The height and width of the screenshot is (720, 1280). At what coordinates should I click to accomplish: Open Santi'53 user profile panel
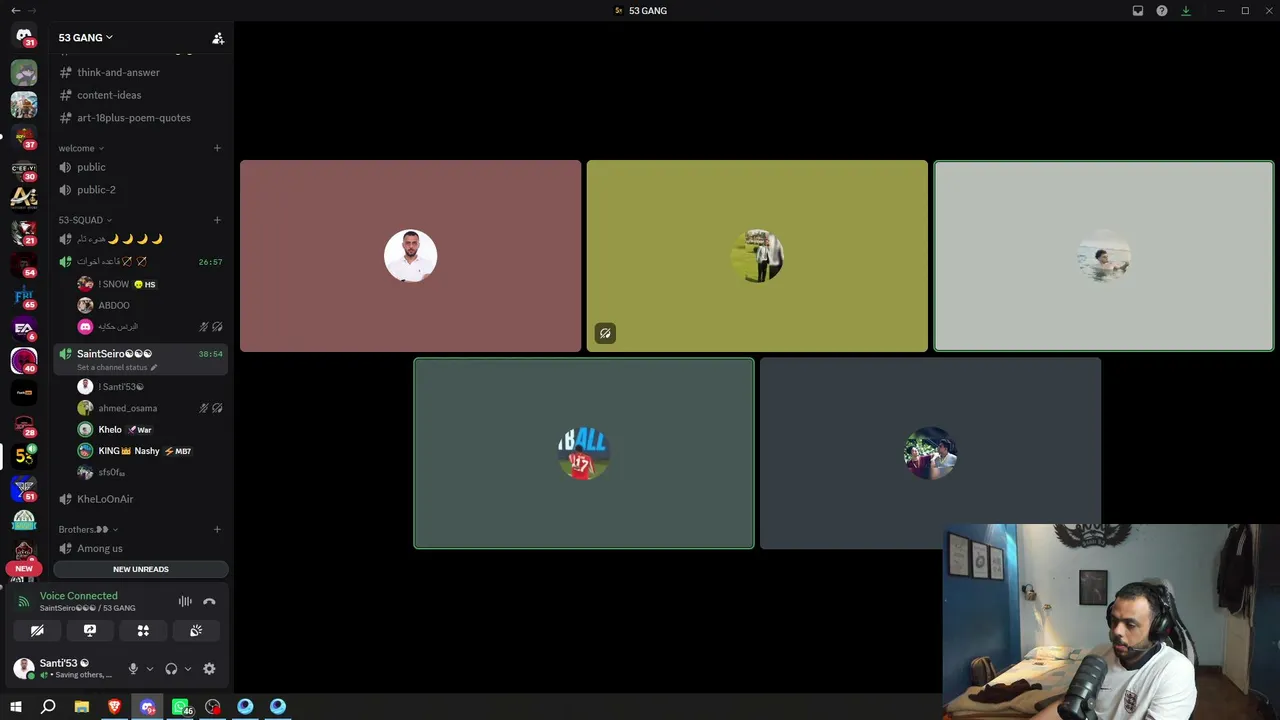tap(65, 668)
